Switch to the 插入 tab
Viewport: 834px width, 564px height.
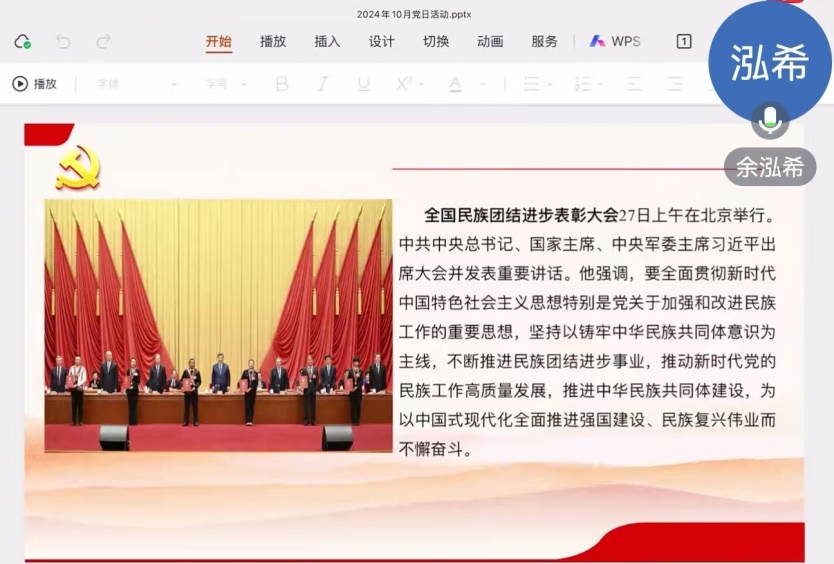(327, 42)
